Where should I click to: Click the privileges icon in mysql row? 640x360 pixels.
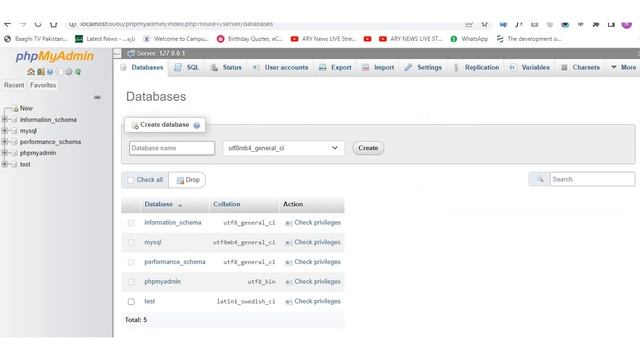tap(289, 242)
